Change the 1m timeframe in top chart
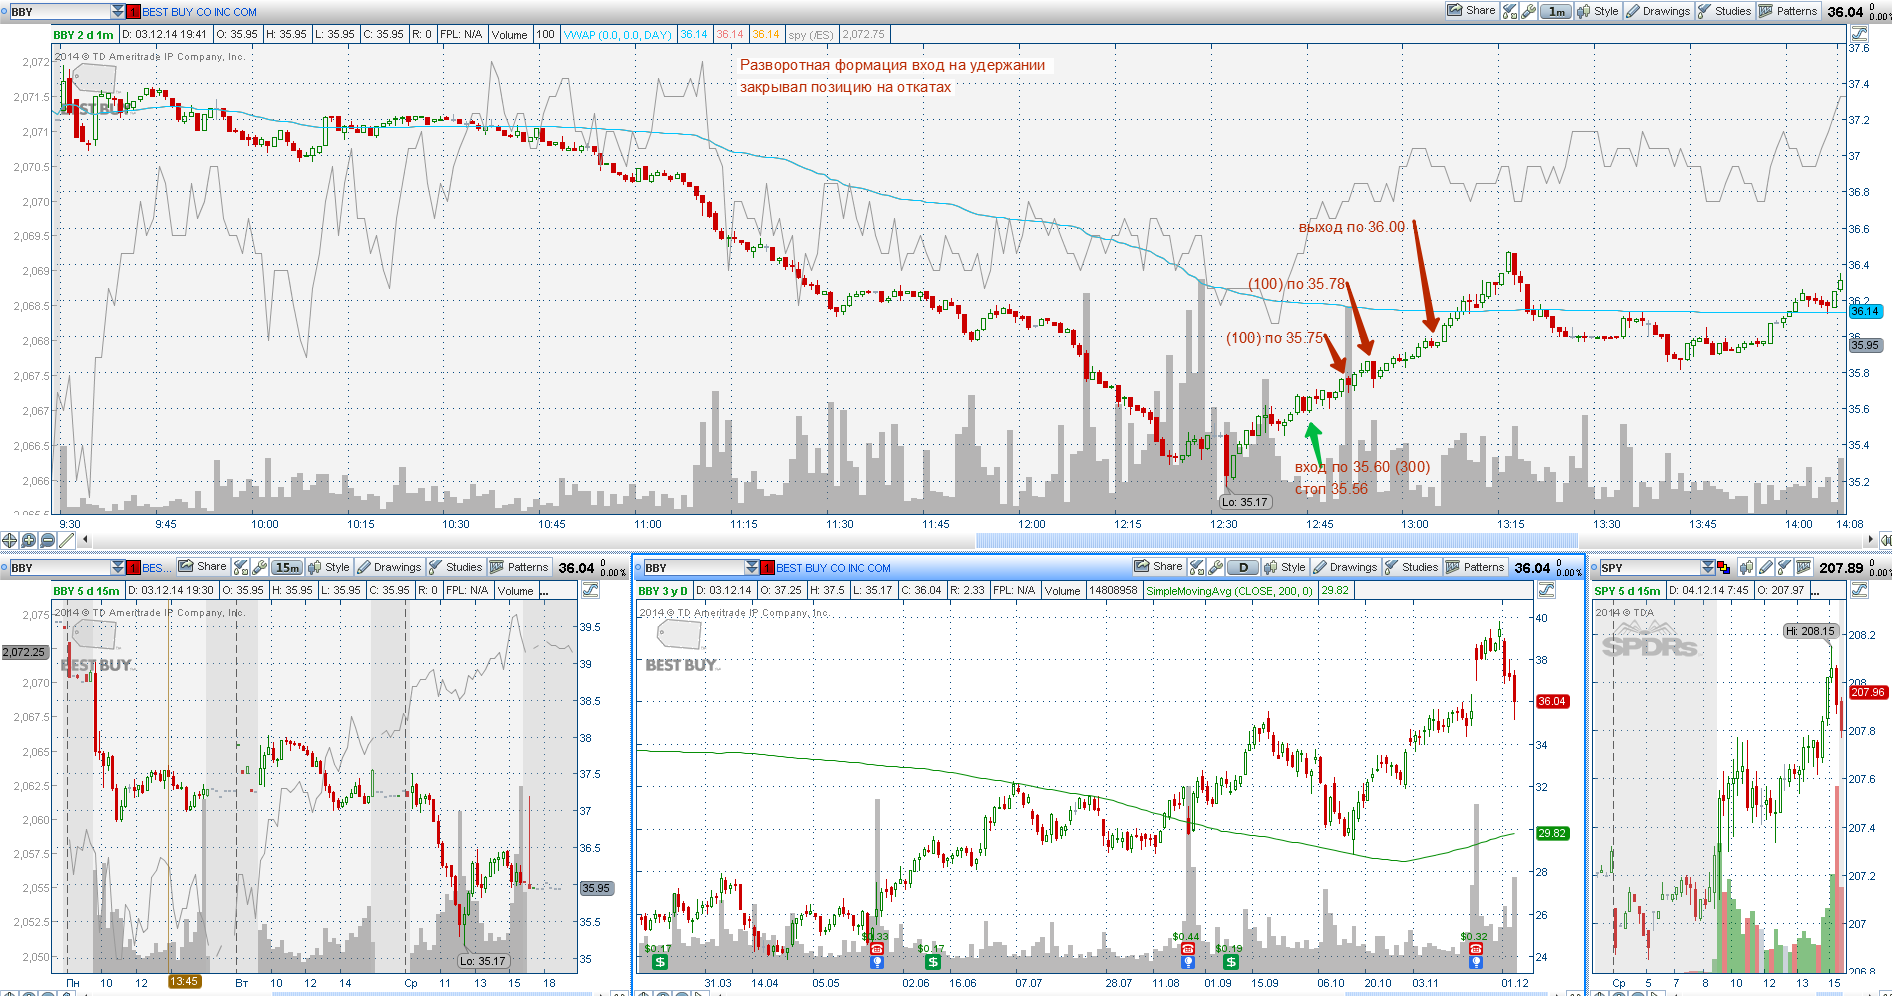Image resolution: width=1892 pixels, height=996 pixels. pos(1556,11)
